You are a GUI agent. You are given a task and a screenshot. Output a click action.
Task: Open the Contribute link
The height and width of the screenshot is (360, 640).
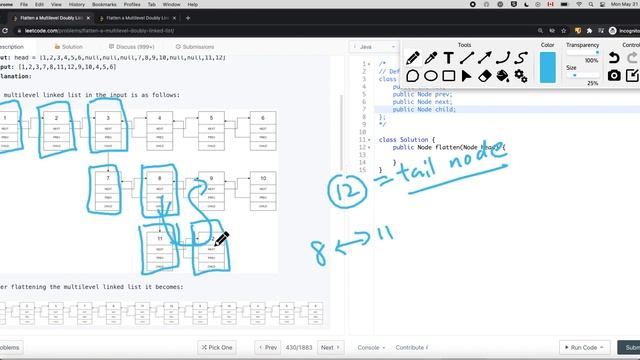click(411, 347)
